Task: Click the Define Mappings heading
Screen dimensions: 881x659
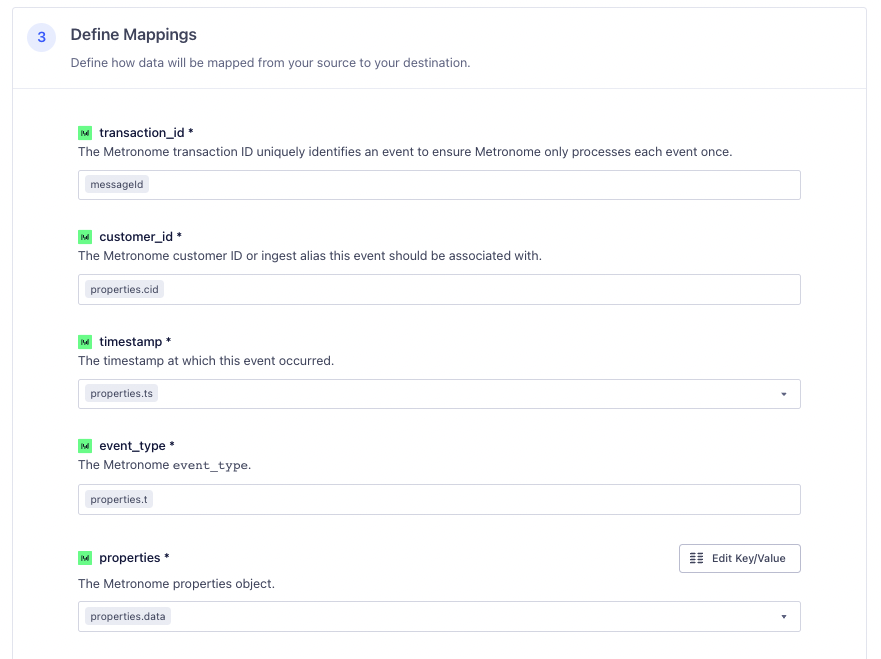Action: pos(133,35)
